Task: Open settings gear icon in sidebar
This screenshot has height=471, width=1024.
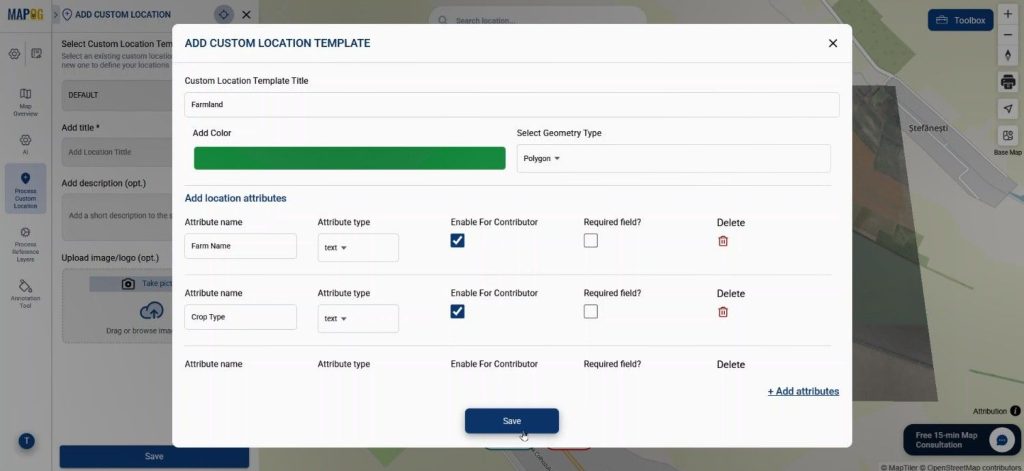Action: tap(14, 54)
